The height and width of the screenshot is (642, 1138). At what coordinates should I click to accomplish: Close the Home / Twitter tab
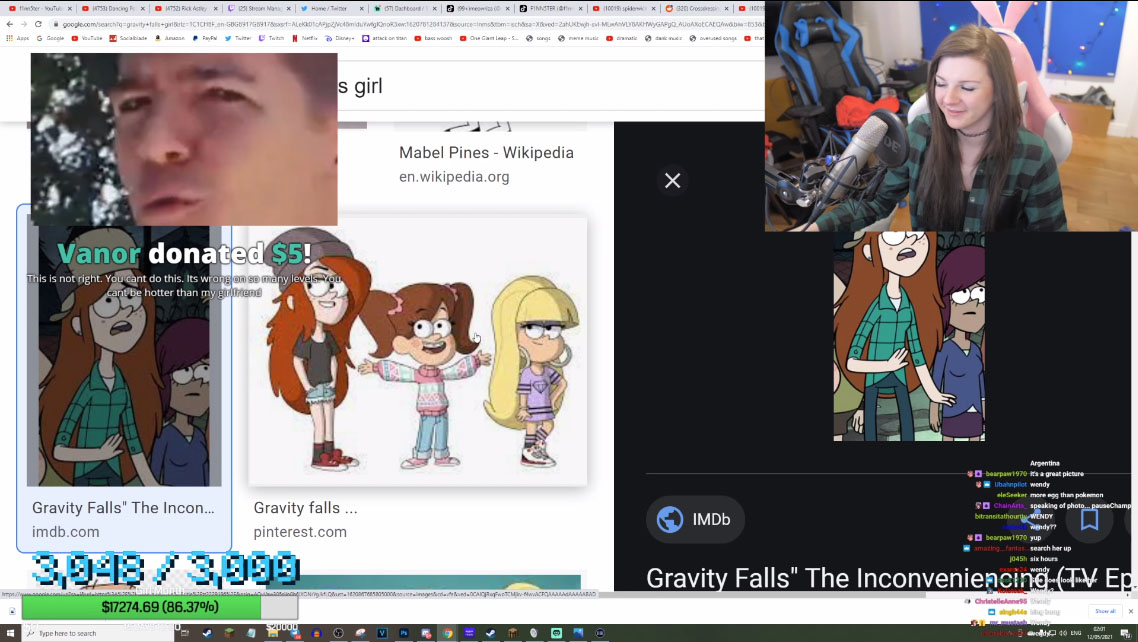coord(361,9)
